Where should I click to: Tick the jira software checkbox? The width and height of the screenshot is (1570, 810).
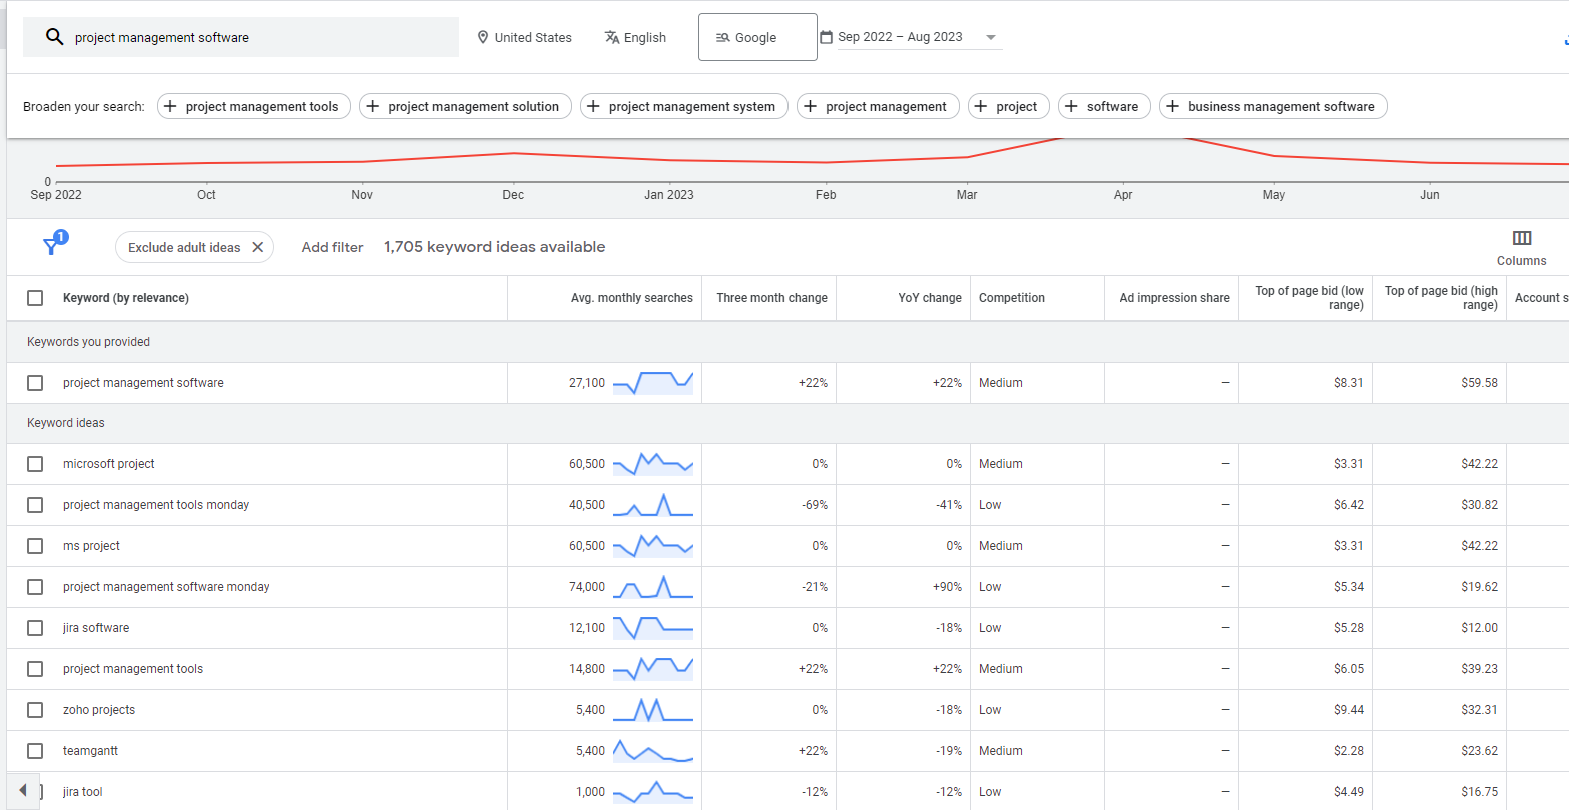coord(35,628)
